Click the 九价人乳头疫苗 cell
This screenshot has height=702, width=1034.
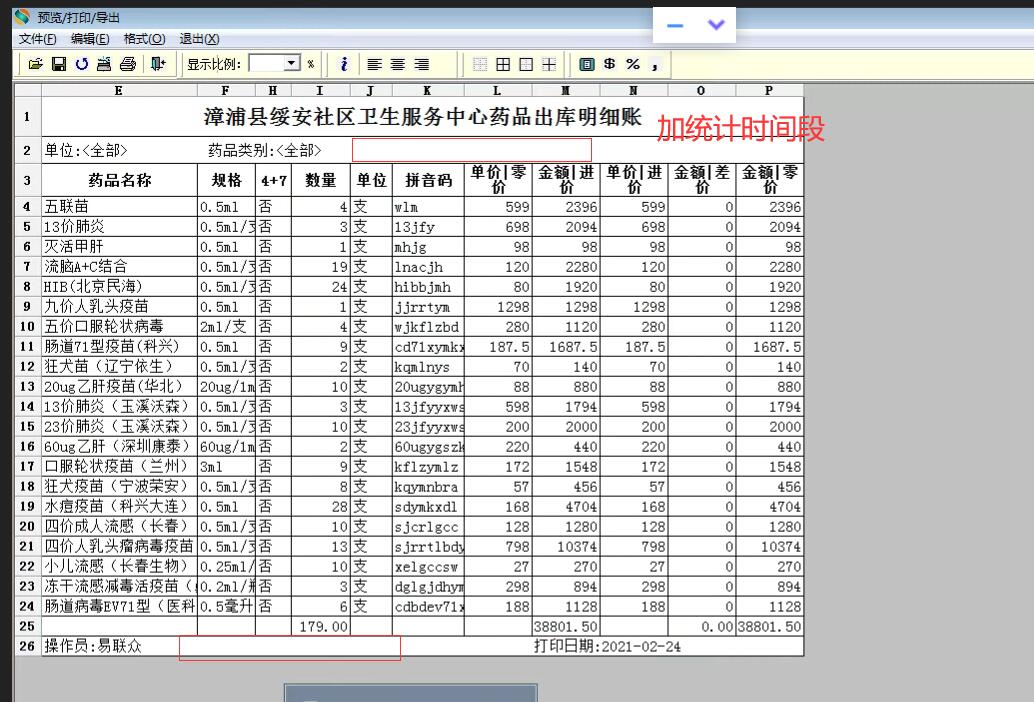pos(119,307)
